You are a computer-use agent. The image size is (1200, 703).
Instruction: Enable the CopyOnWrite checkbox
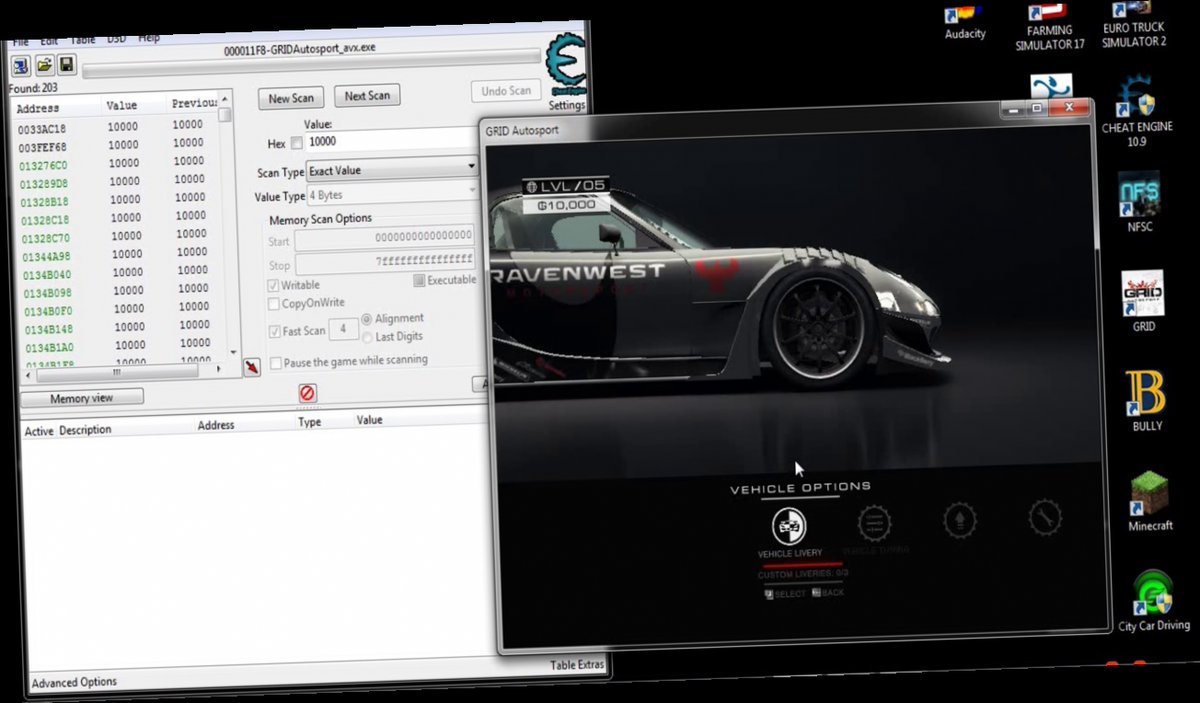(275, 303)
